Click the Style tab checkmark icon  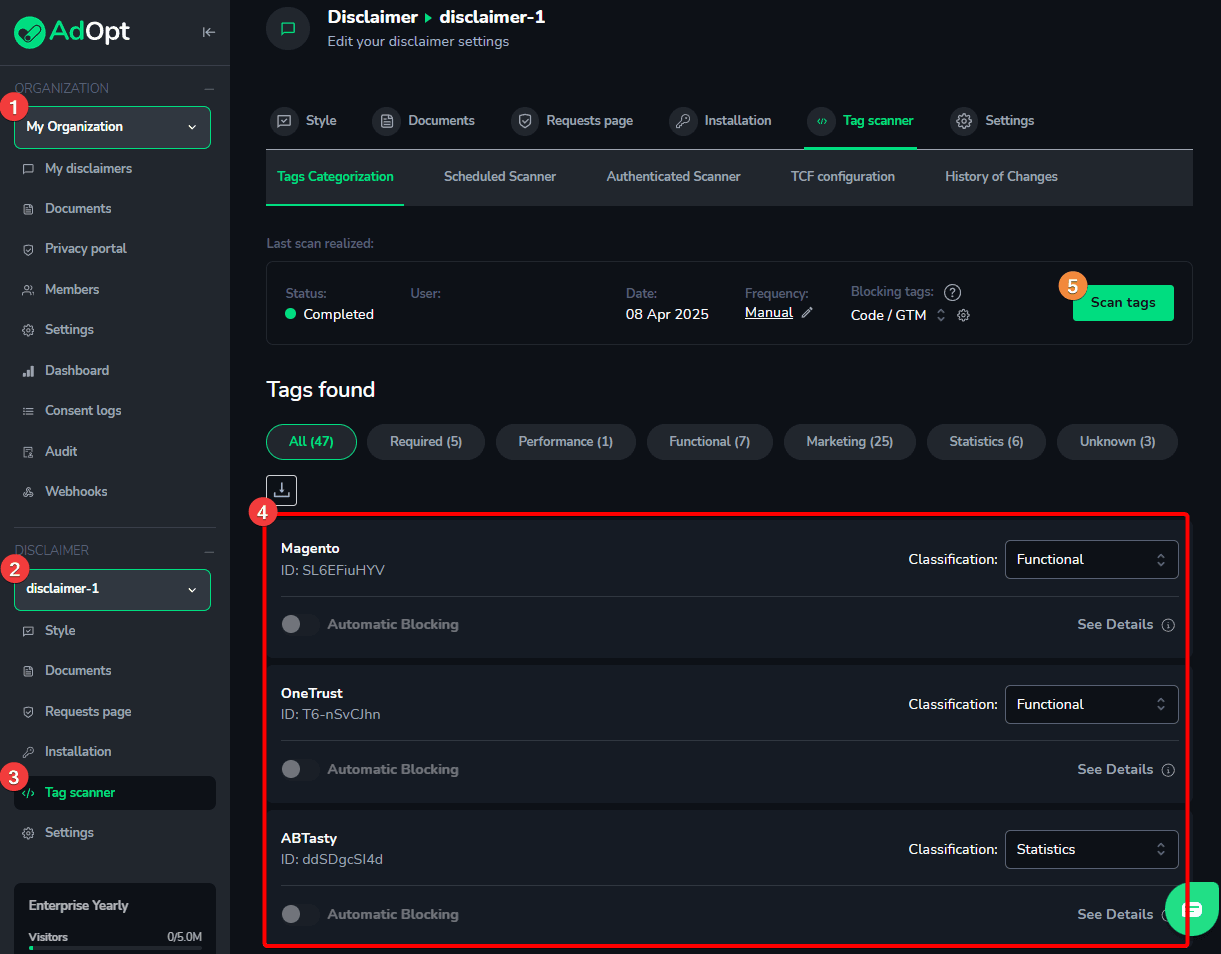[285, 121]
